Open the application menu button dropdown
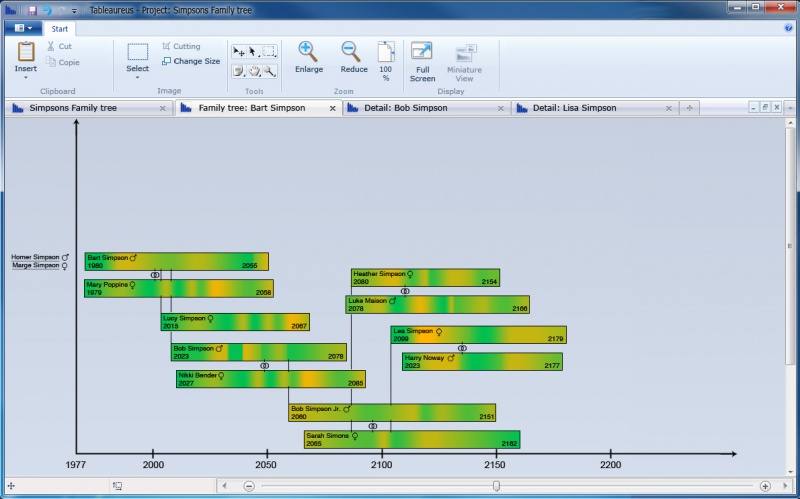Image resolution: width=800 pixels, height=499 pixels. [x=22, y=29]
